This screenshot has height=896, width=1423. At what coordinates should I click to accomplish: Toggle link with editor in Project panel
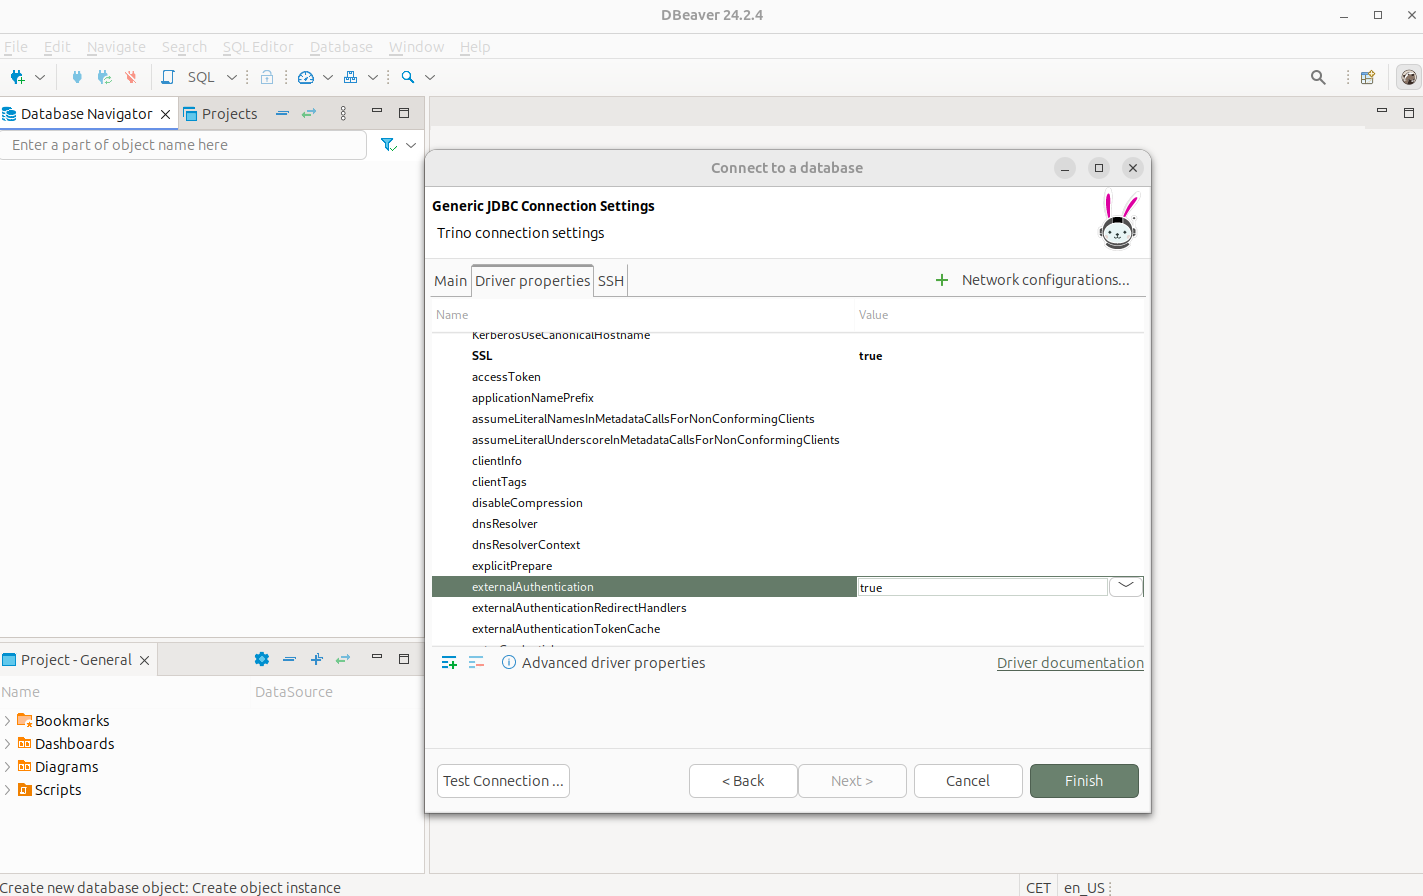click(x=343, y=659)
